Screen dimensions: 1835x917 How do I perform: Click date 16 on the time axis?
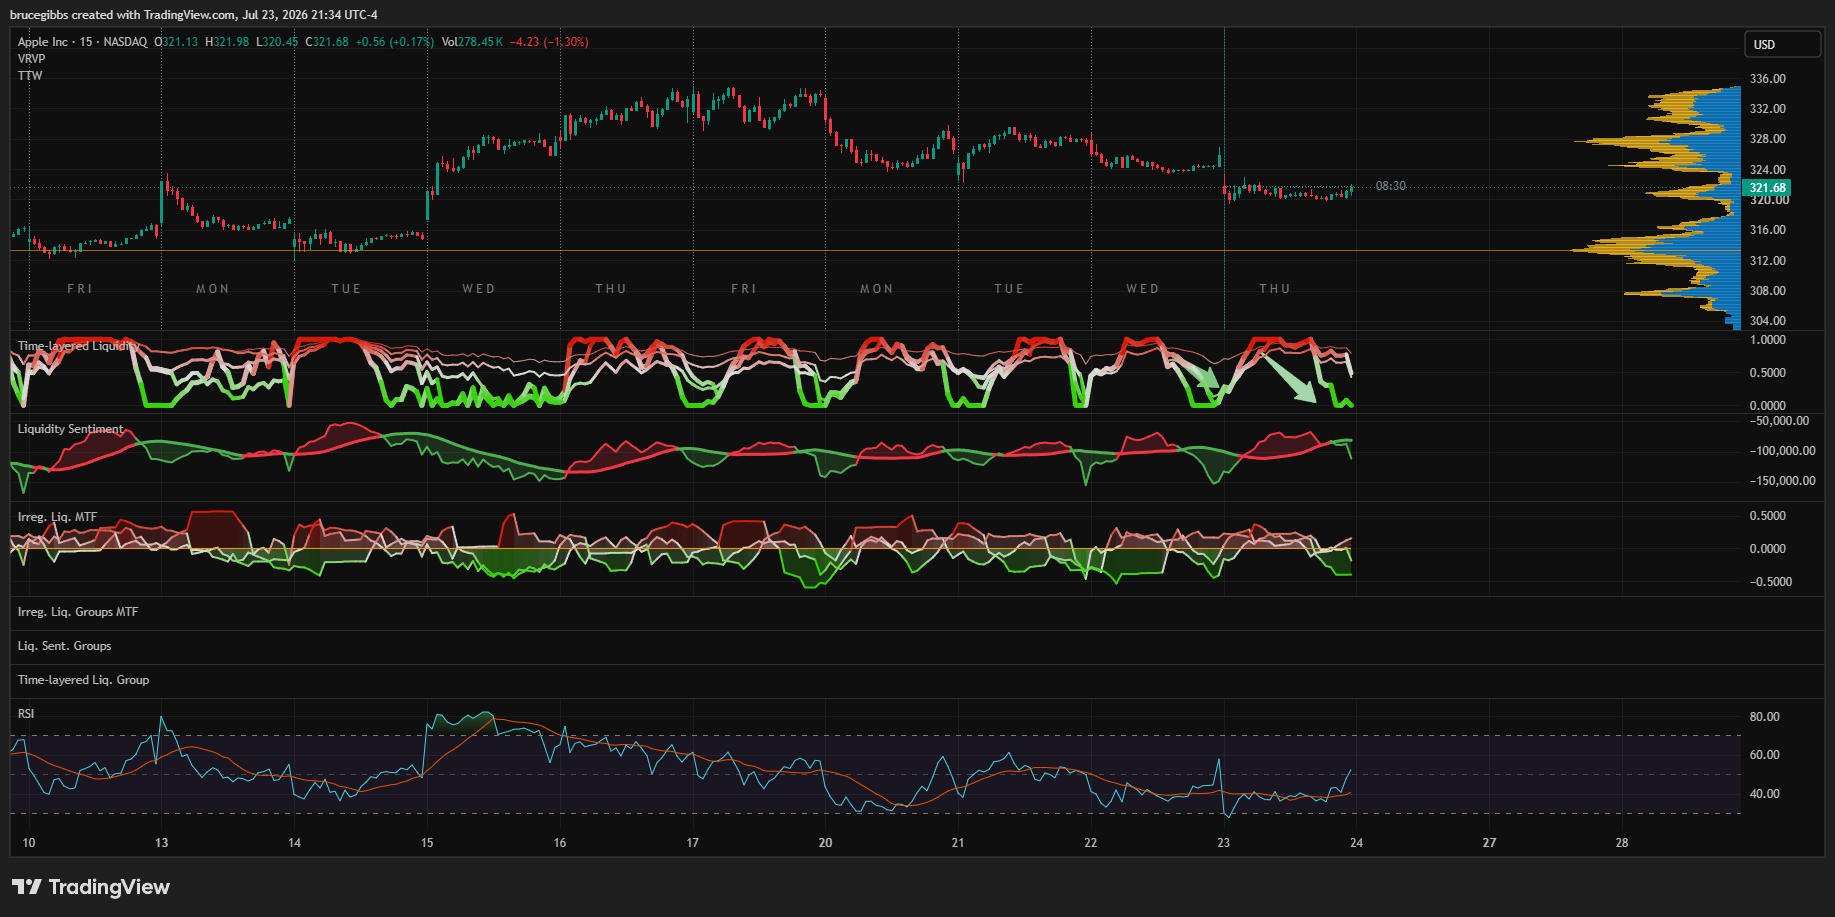(560, 843)
